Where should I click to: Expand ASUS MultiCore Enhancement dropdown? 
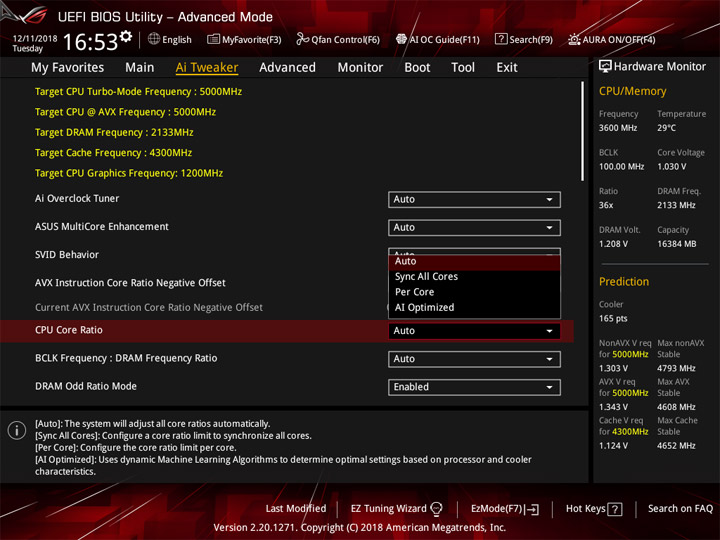pos(474,227)
